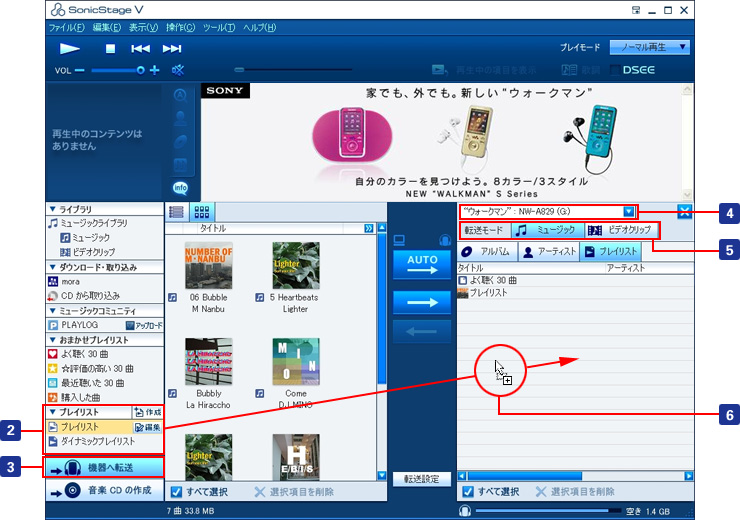
Task: Toggle すべて選択 checkbox in device pane
Action: (x=467, y=492)
